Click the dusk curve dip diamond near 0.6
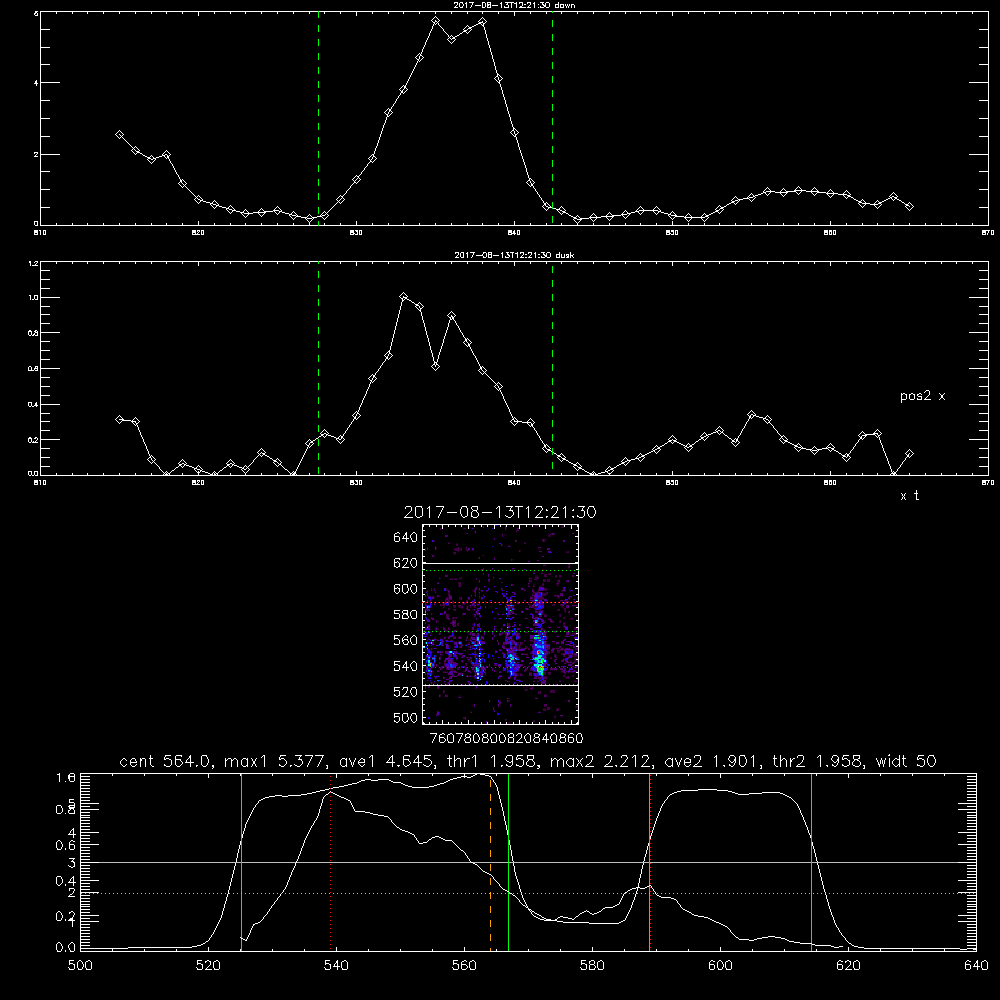This screenshot has height=1000, width=1000. pyautogui.click(x=436, y=366)
